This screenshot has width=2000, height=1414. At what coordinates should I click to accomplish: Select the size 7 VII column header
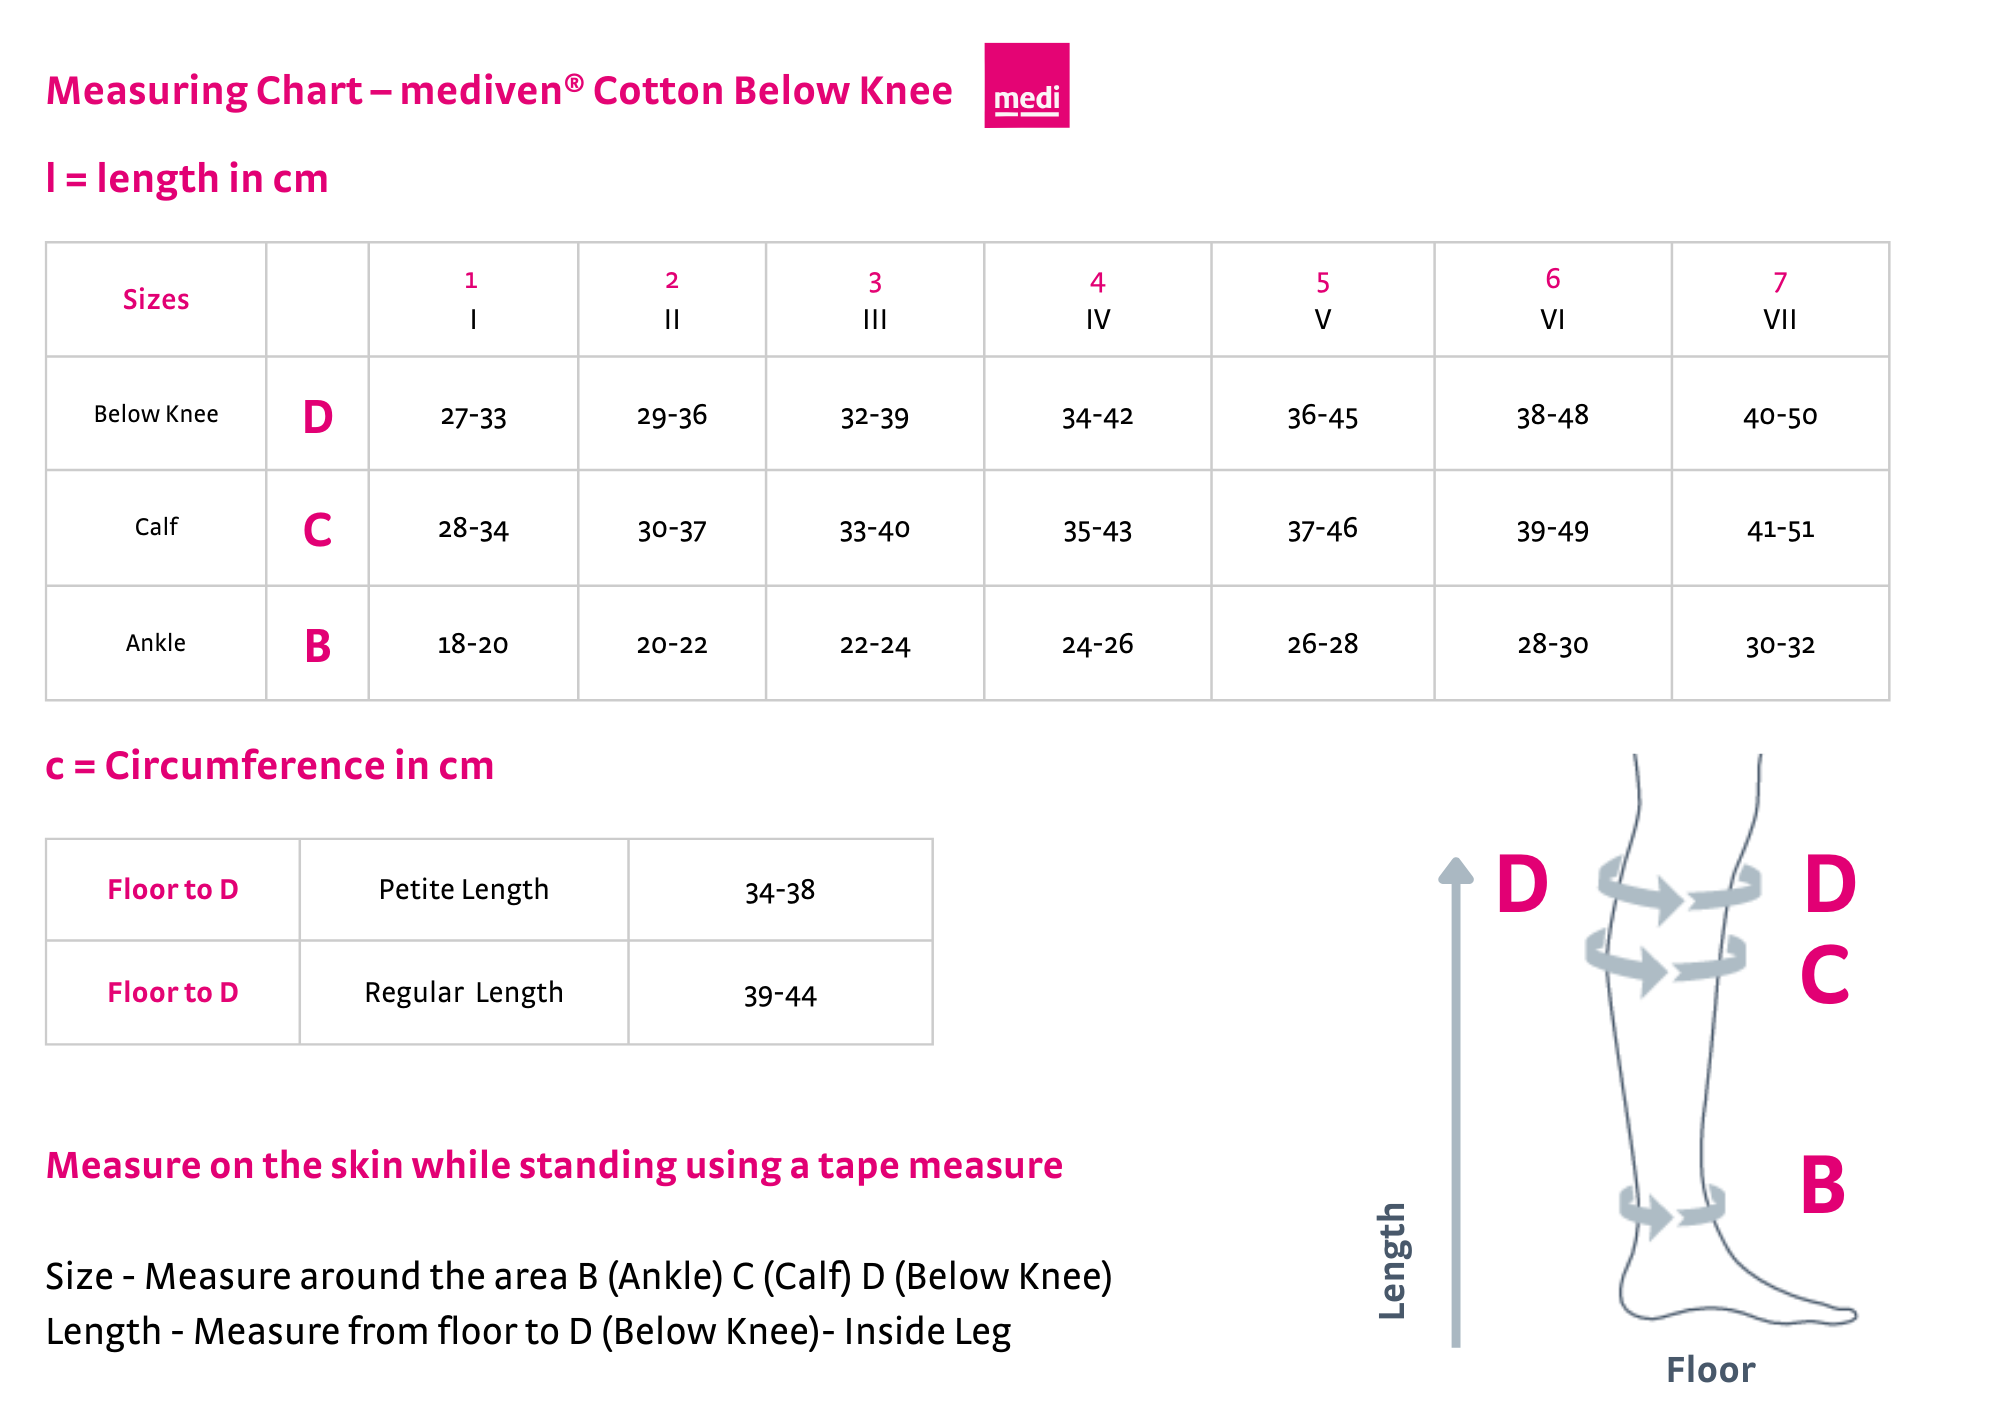(1780, 300)
